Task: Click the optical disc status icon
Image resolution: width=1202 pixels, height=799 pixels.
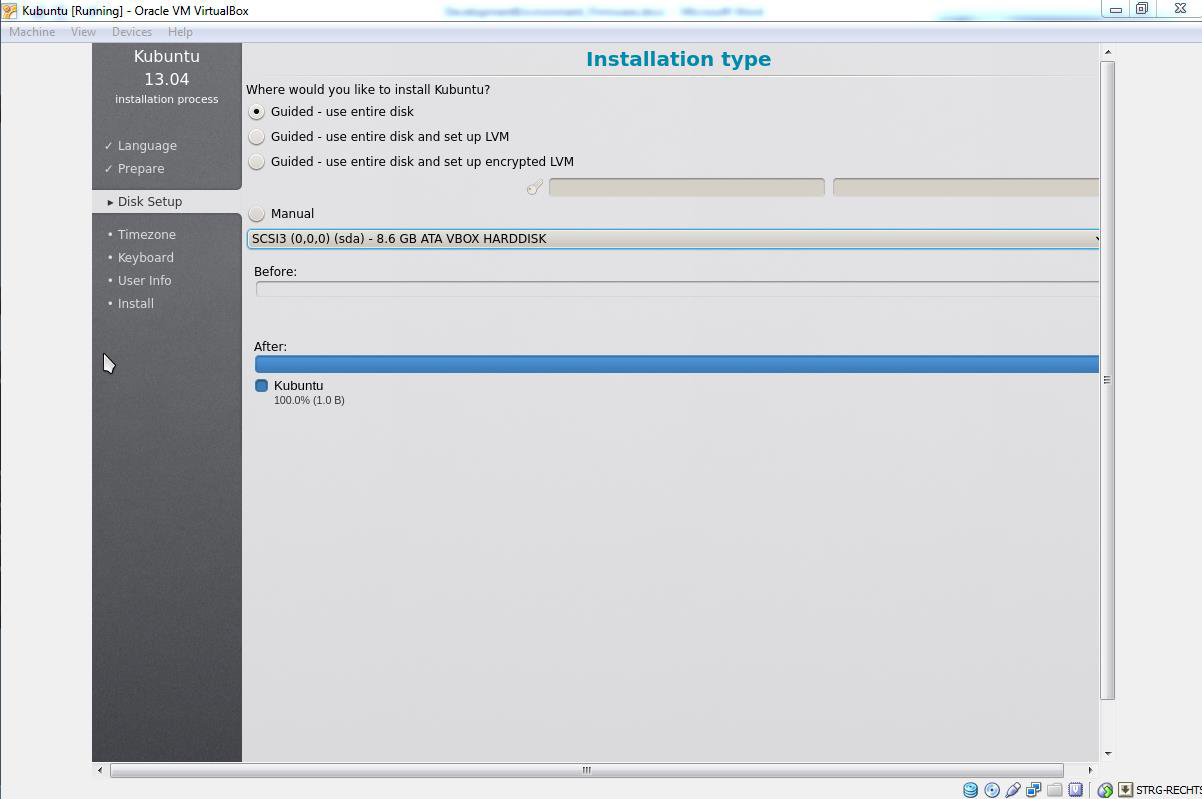Action: point(992,790)
